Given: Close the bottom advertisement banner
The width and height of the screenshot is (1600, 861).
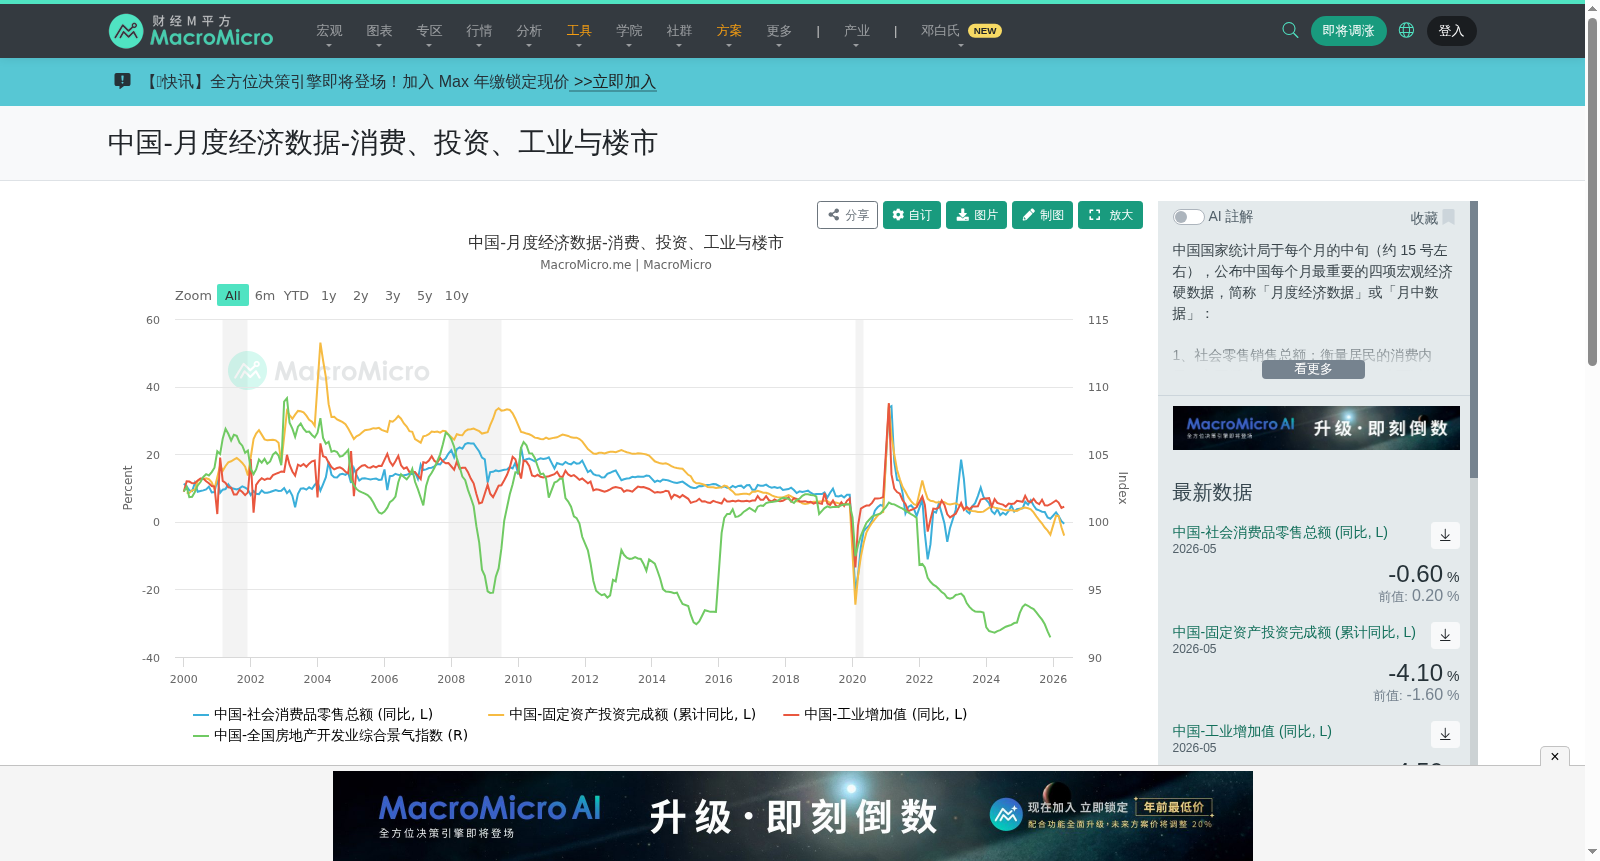Looking at the screenshot, I should click(x=1554, y=756).
